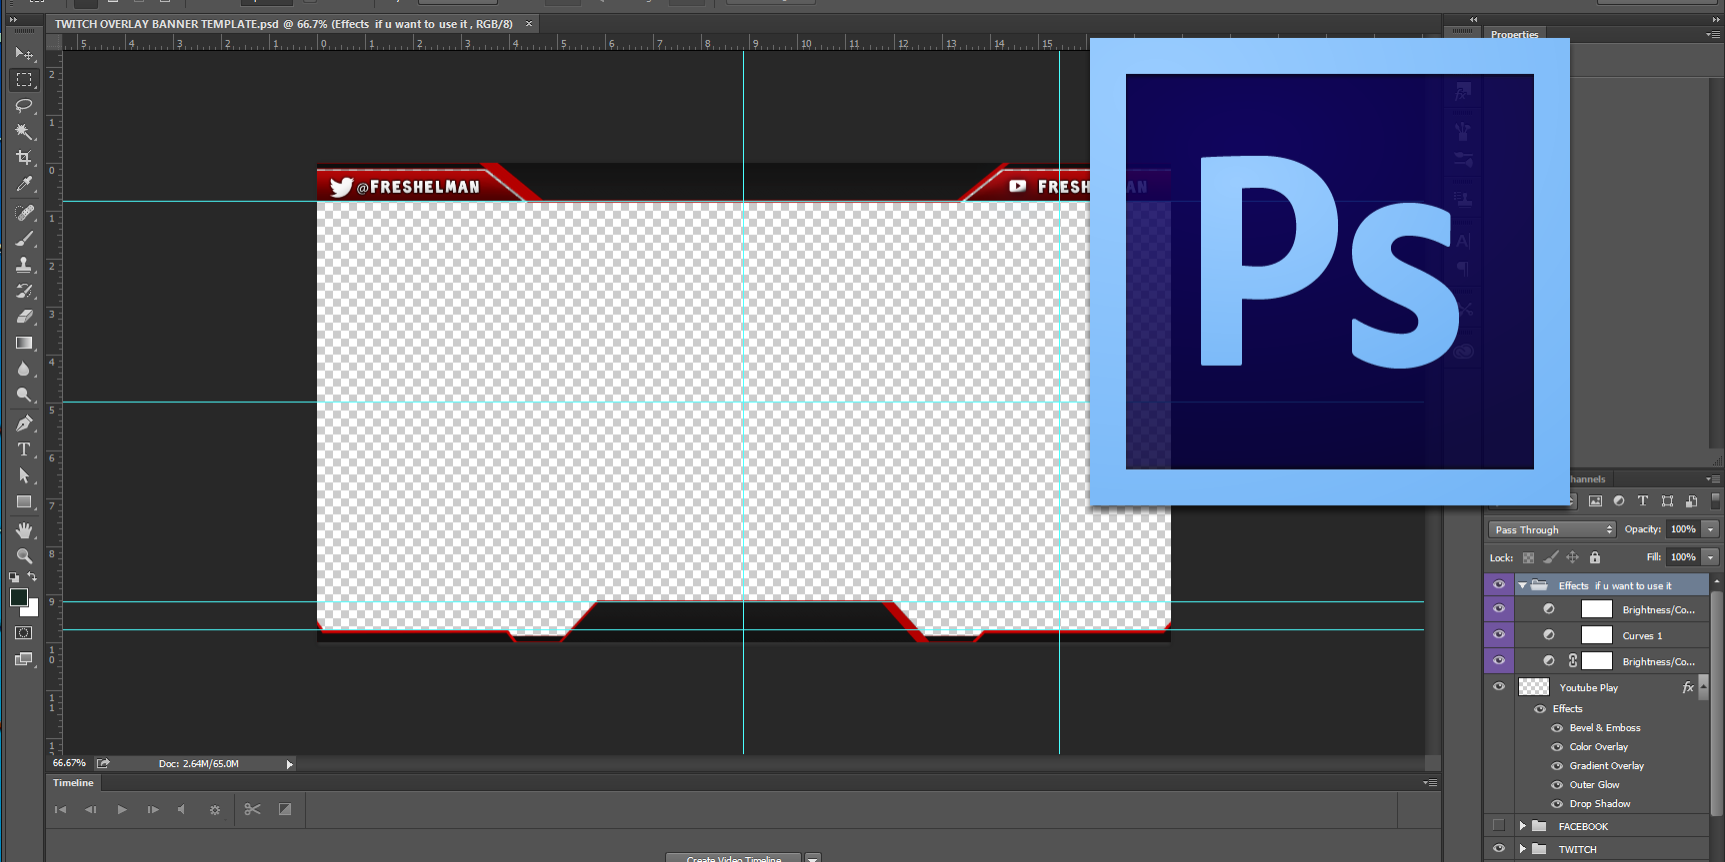Screen dimensions: 1725x862
Task: Select the Gradient tool
Action: tap(24, 343)
